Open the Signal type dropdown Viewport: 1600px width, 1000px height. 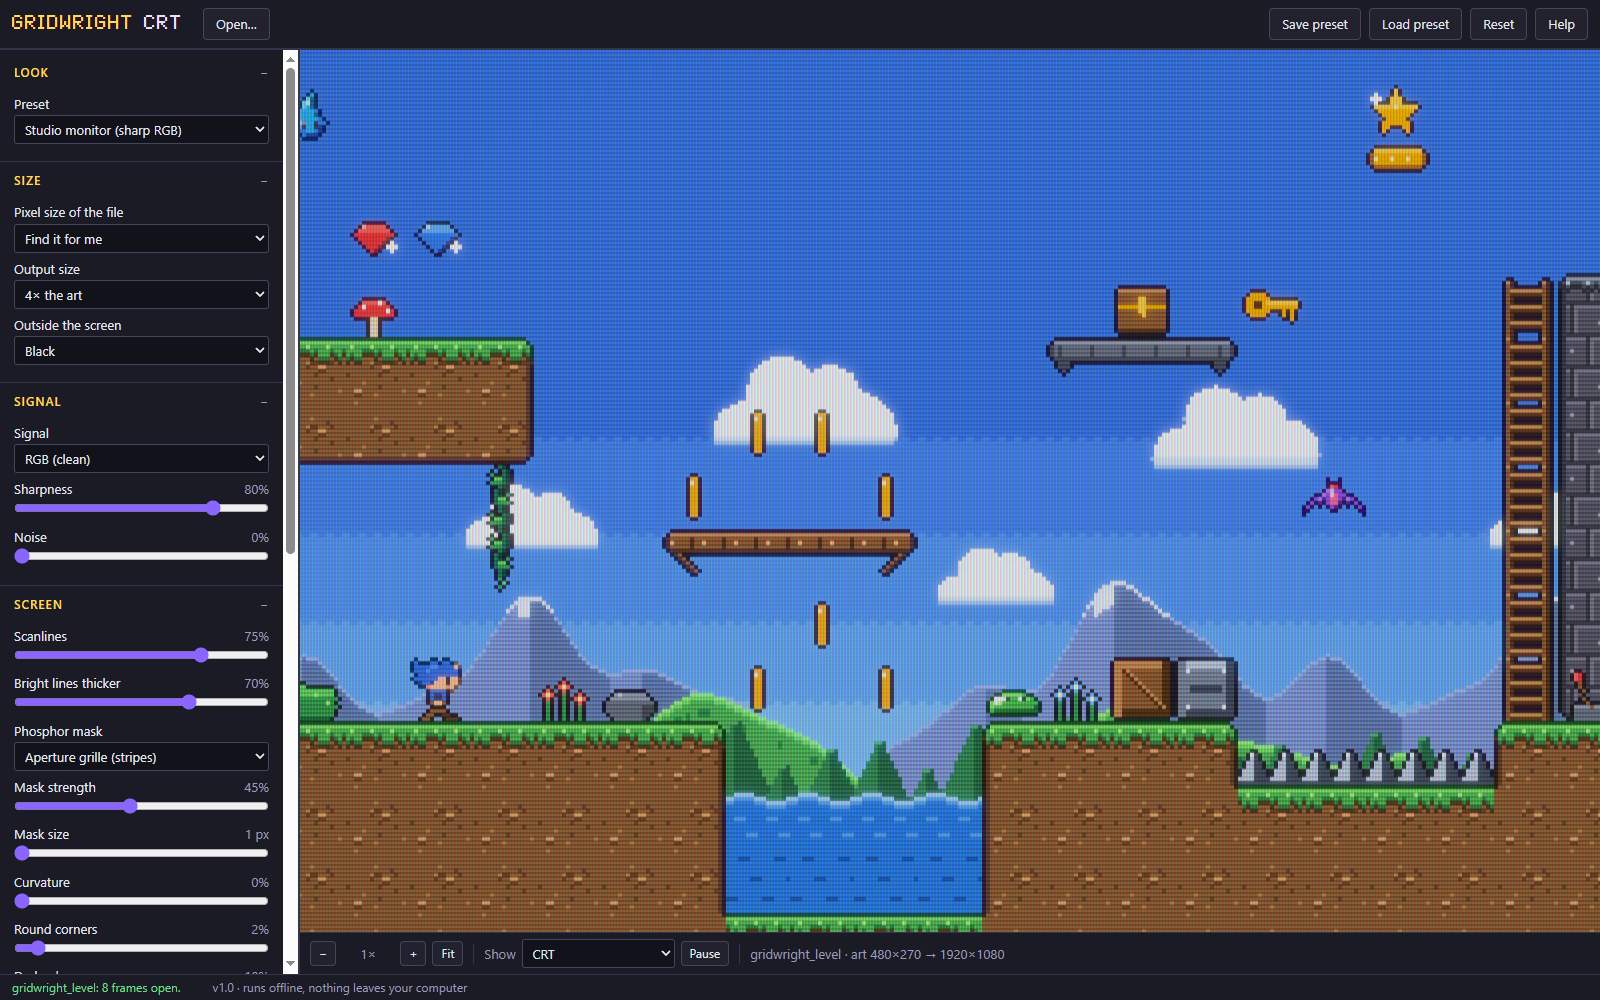coord(141,459)
